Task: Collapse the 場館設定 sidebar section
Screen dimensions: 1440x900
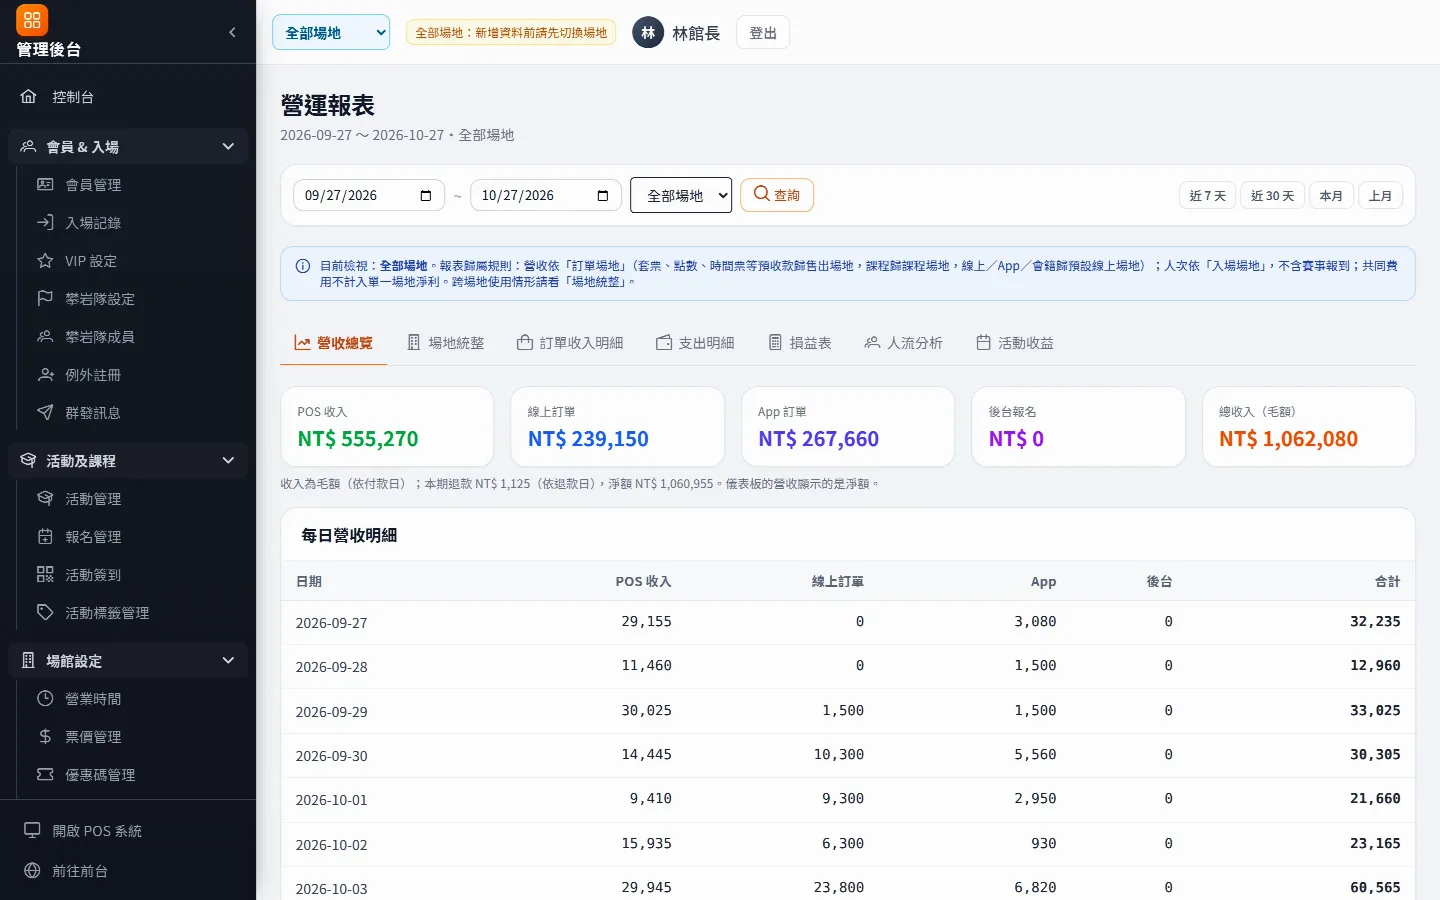Action: coord(128,661)
